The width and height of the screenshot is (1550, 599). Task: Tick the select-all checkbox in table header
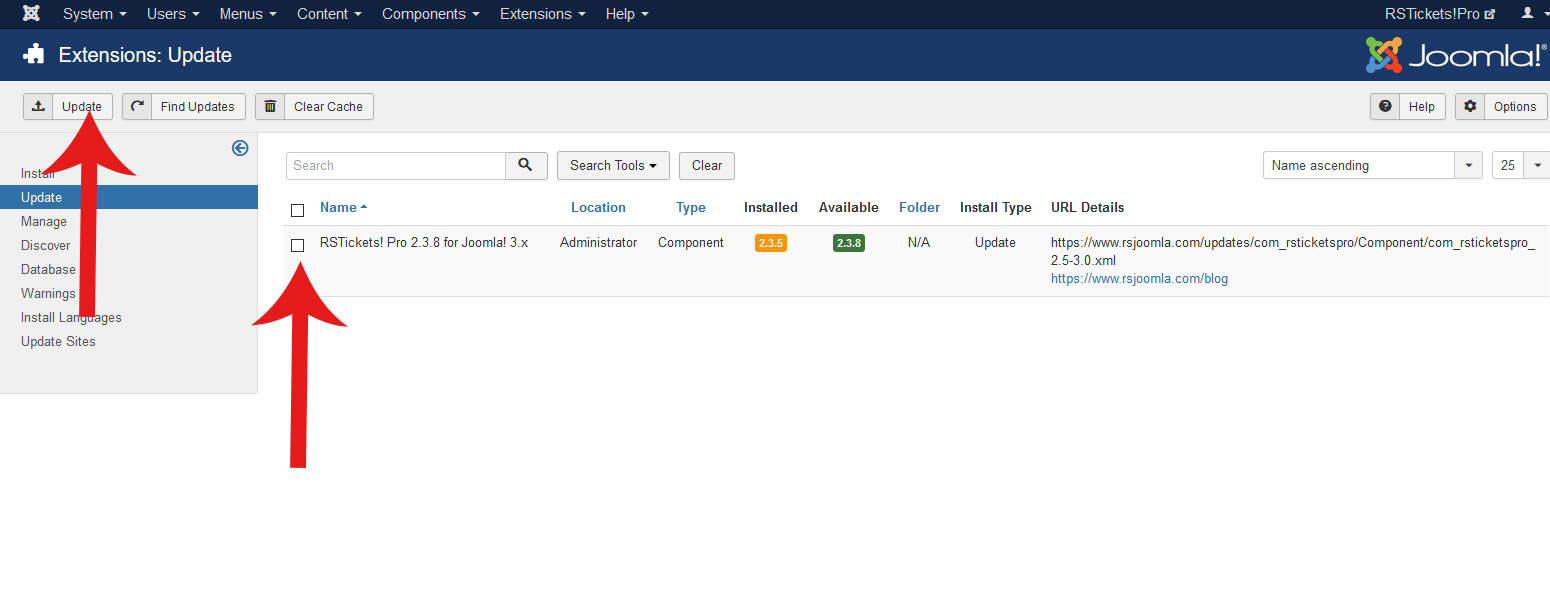click(x=297, y=210)
